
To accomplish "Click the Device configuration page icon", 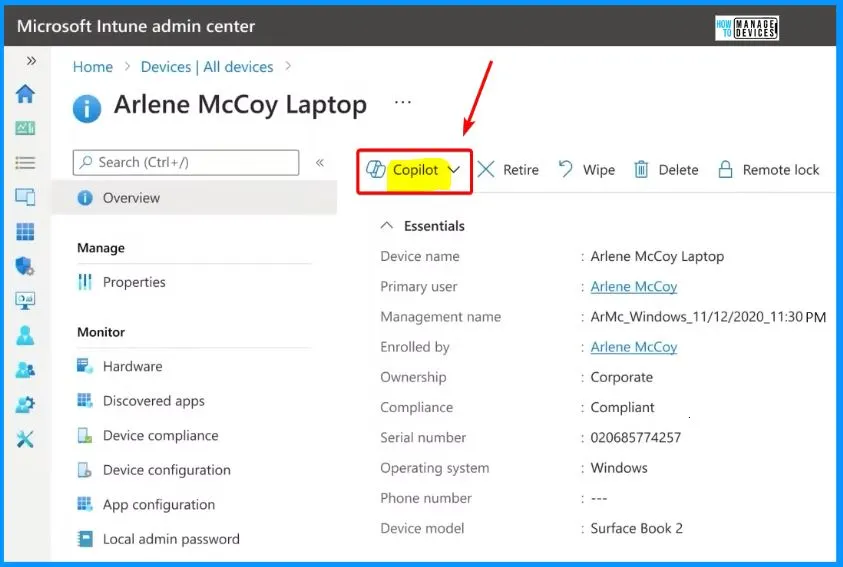I will tap(85, 470).
